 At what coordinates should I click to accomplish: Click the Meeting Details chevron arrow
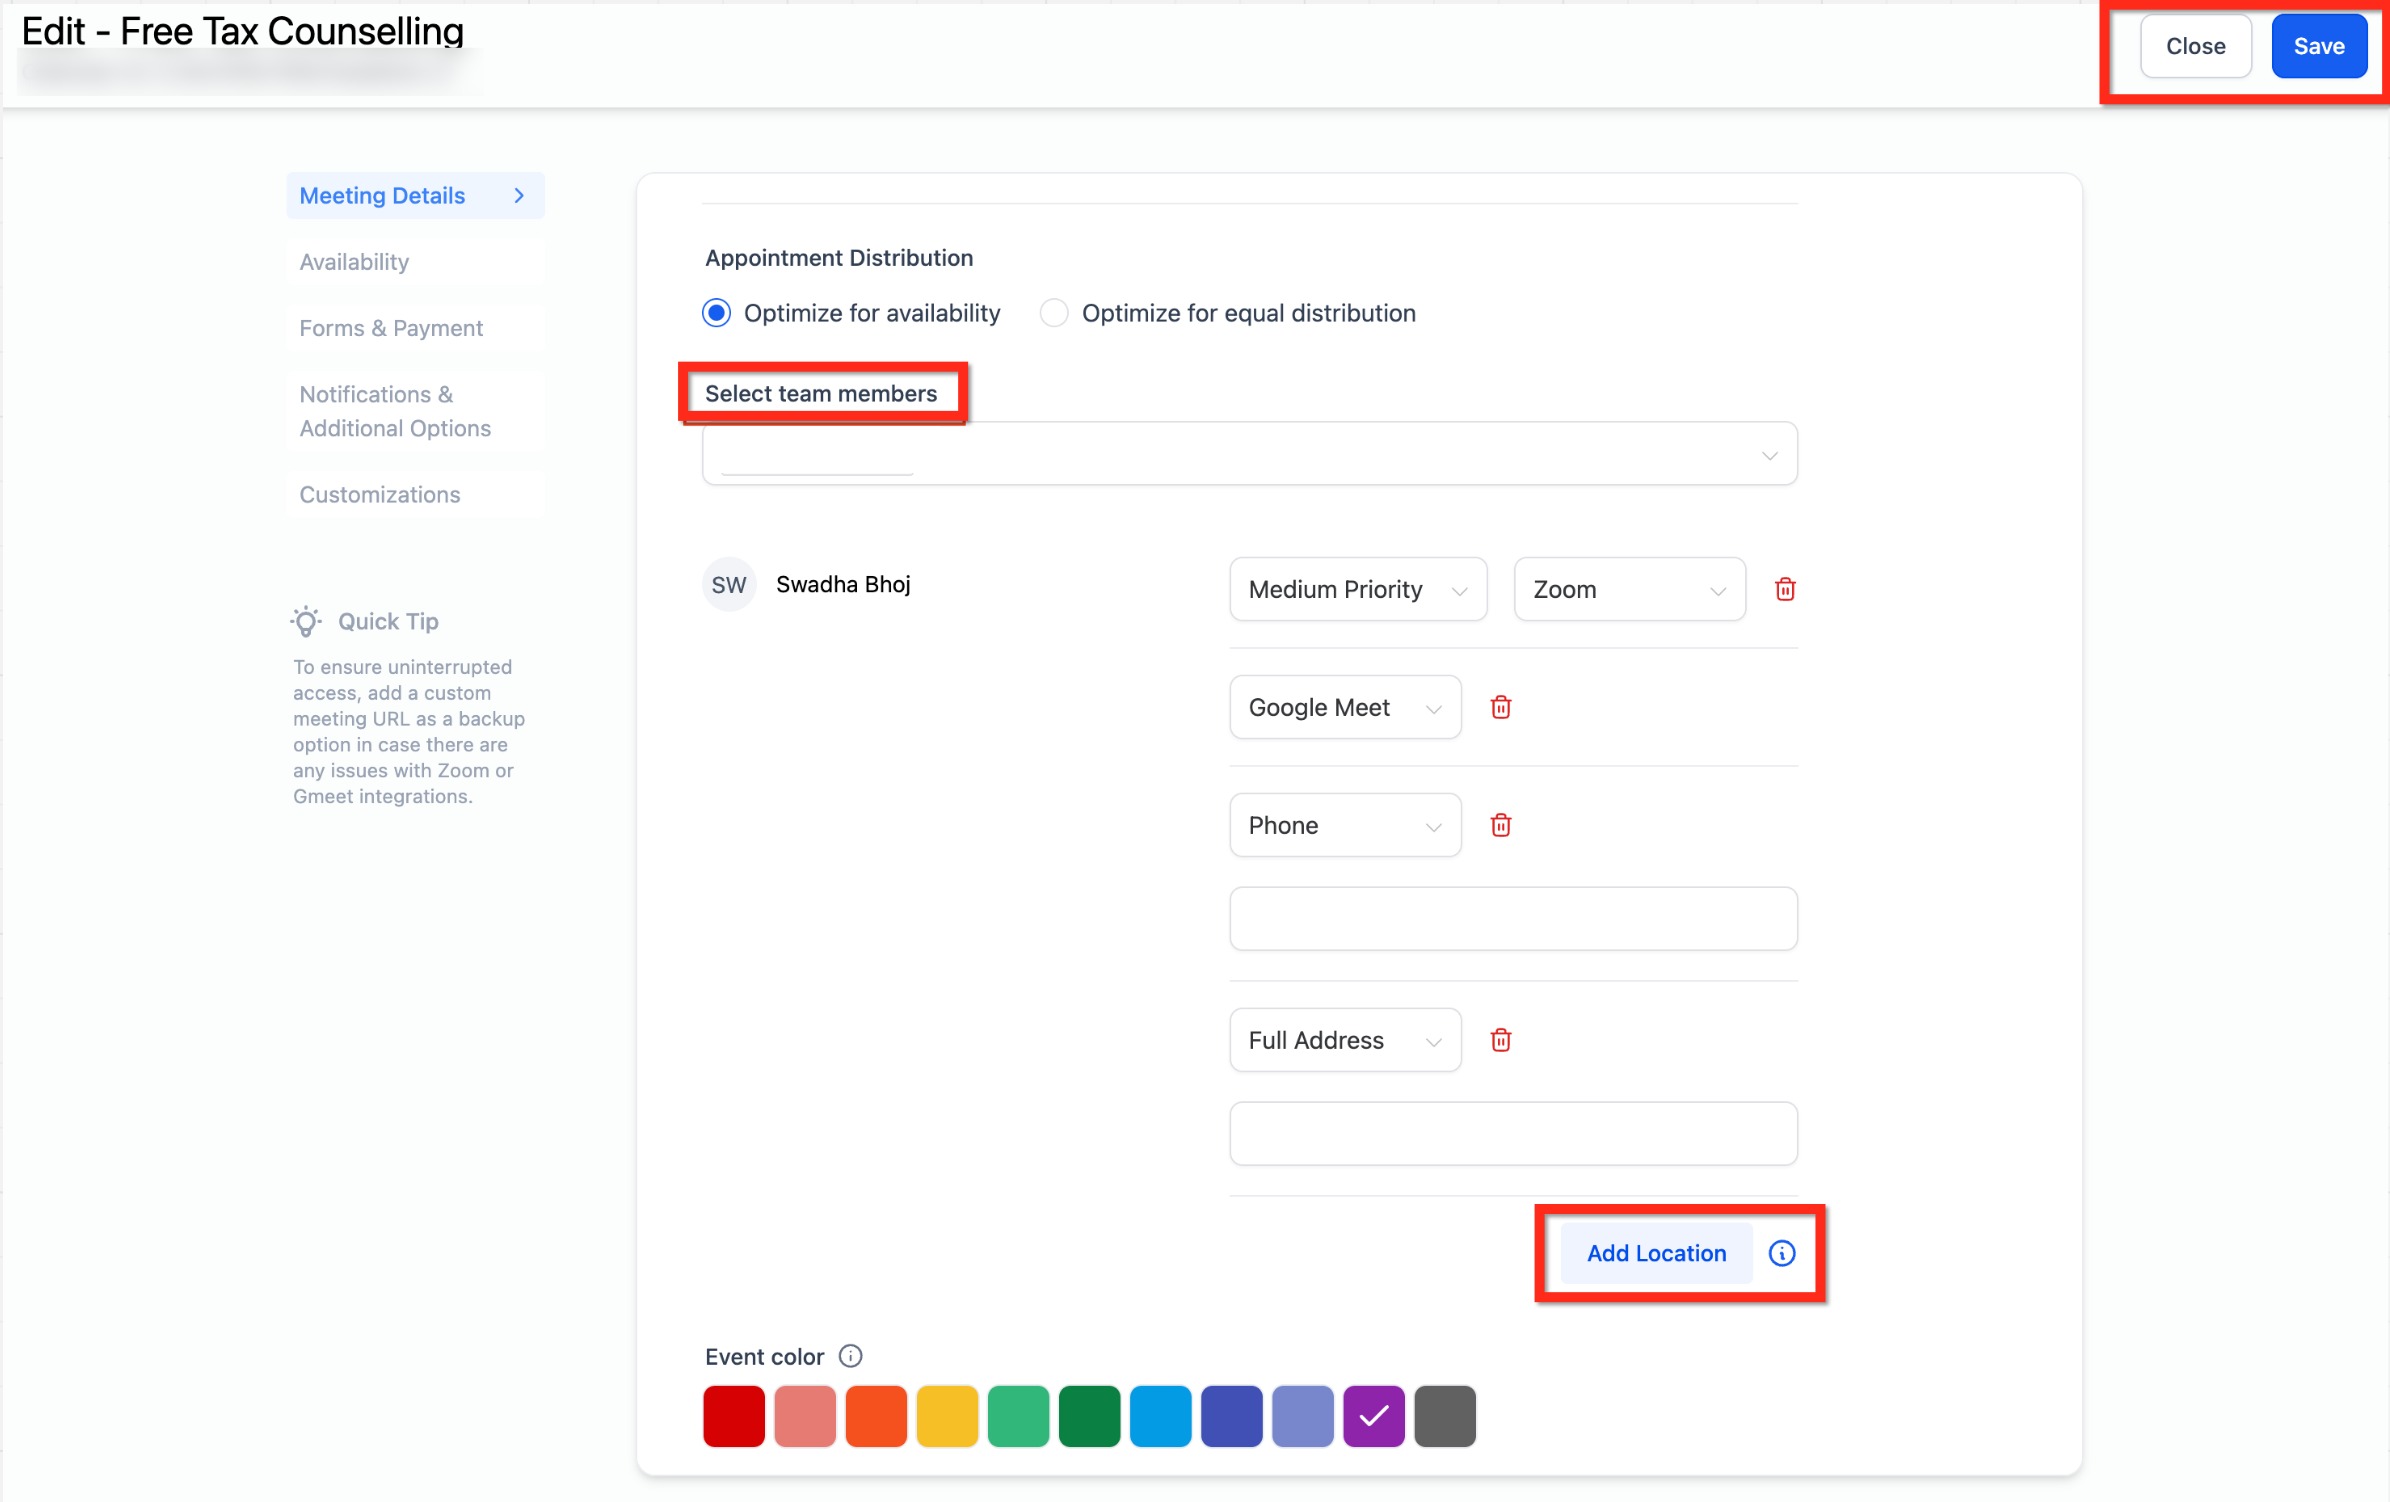point(519,196)
